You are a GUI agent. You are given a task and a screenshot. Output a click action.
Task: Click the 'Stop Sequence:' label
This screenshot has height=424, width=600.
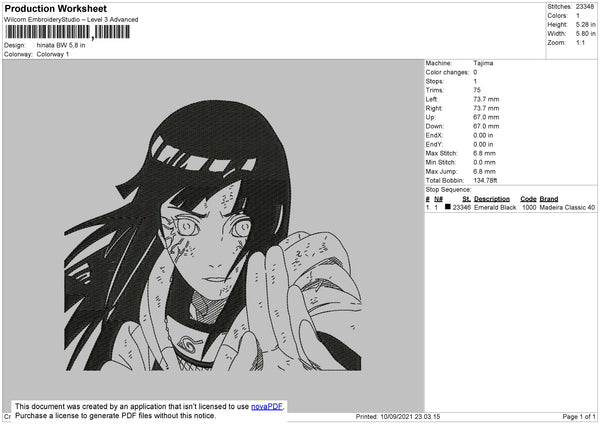pos(448,190)
